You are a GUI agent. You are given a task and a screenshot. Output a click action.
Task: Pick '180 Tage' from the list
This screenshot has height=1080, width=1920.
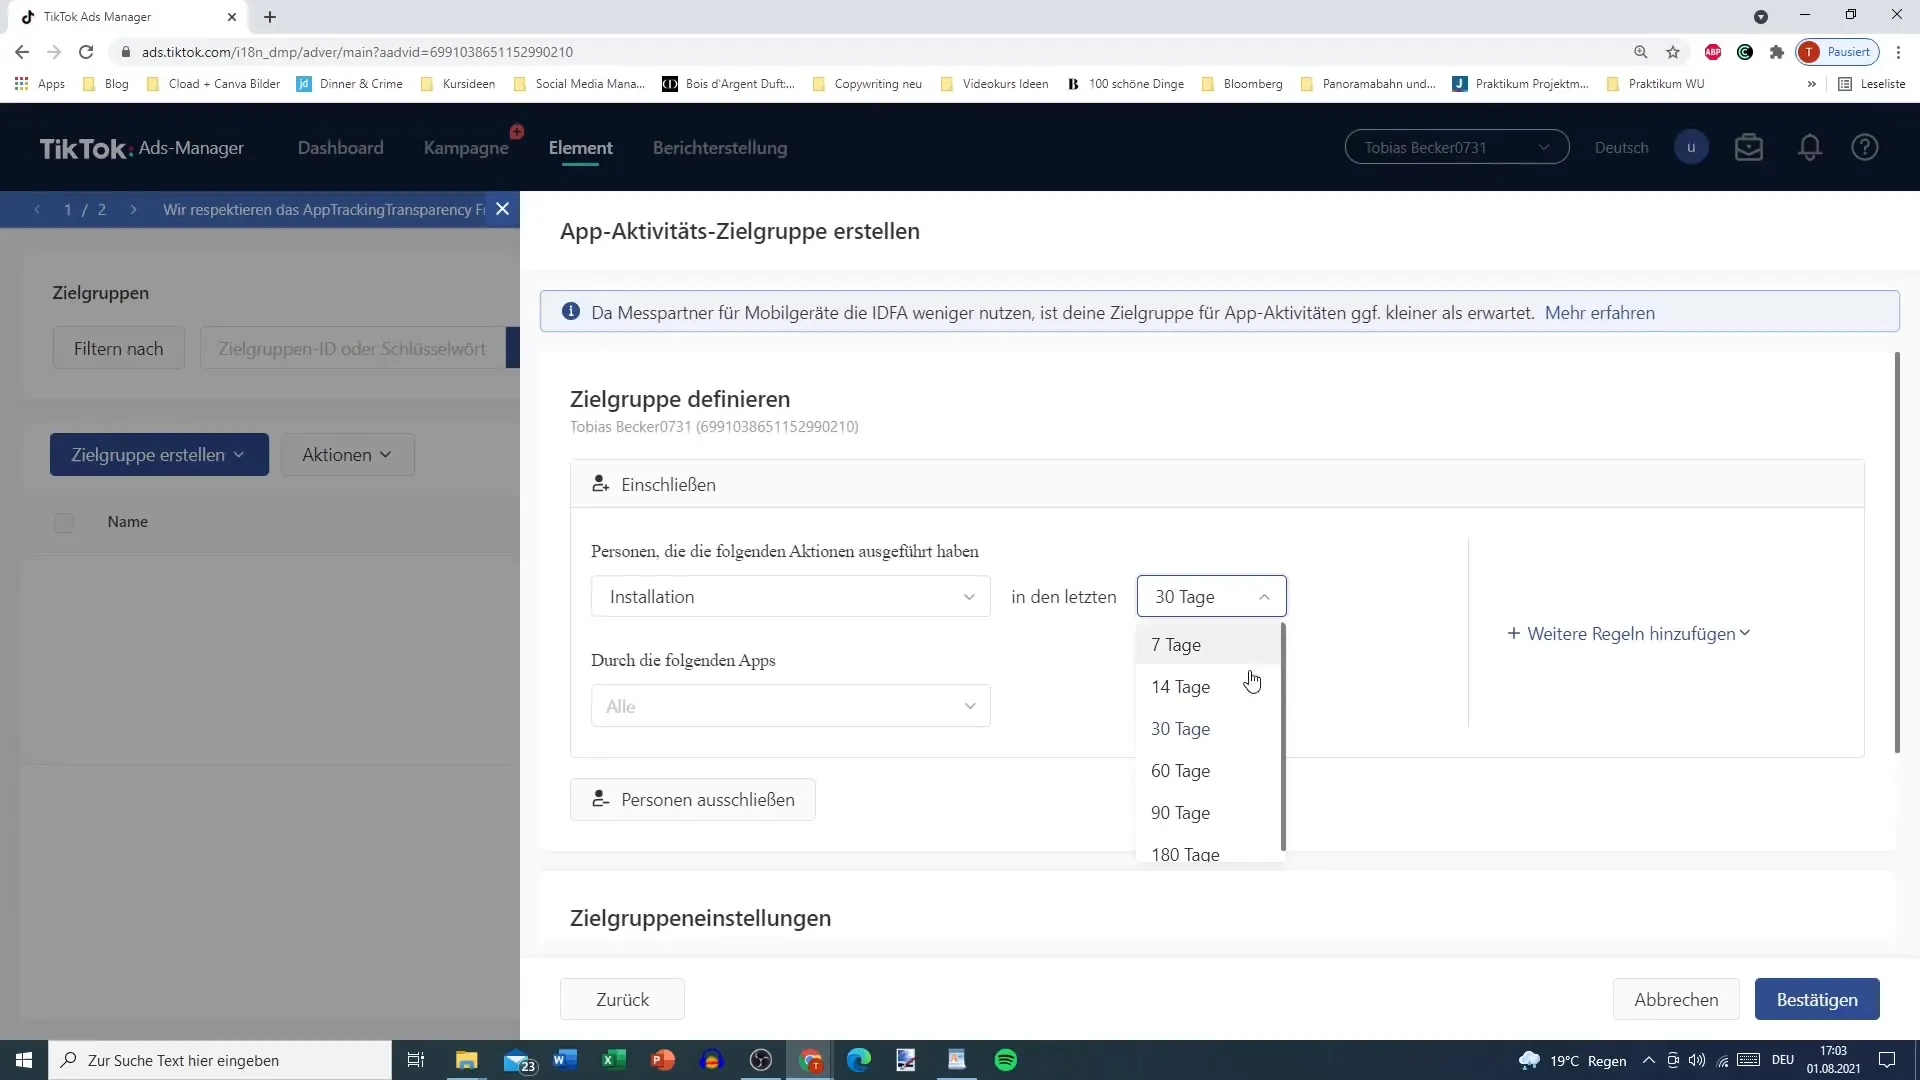pyautogui.click(x=1208, y=853)
